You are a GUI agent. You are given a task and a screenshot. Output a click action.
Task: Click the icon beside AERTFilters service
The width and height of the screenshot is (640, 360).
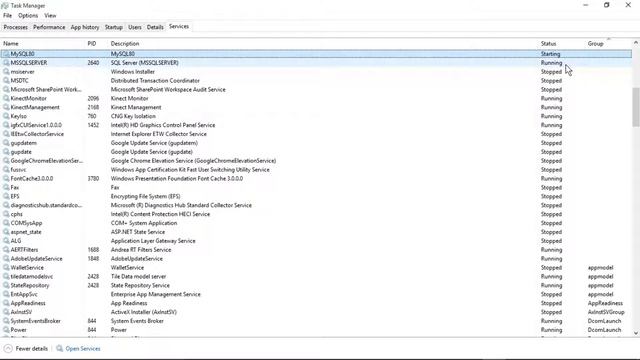click(x=6, y=249)
